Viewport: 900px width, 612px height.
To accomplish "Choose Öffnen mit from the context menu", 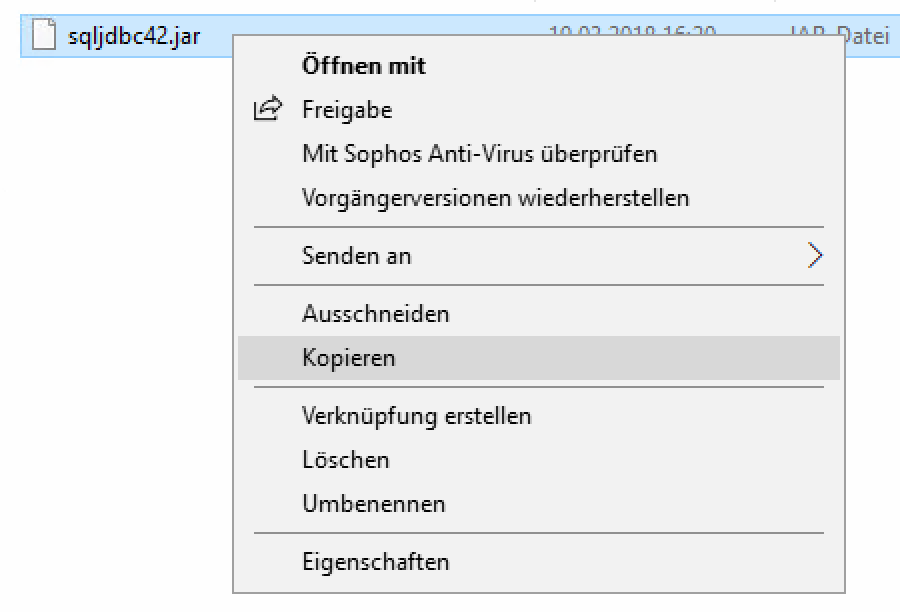I will pos(363,66).
